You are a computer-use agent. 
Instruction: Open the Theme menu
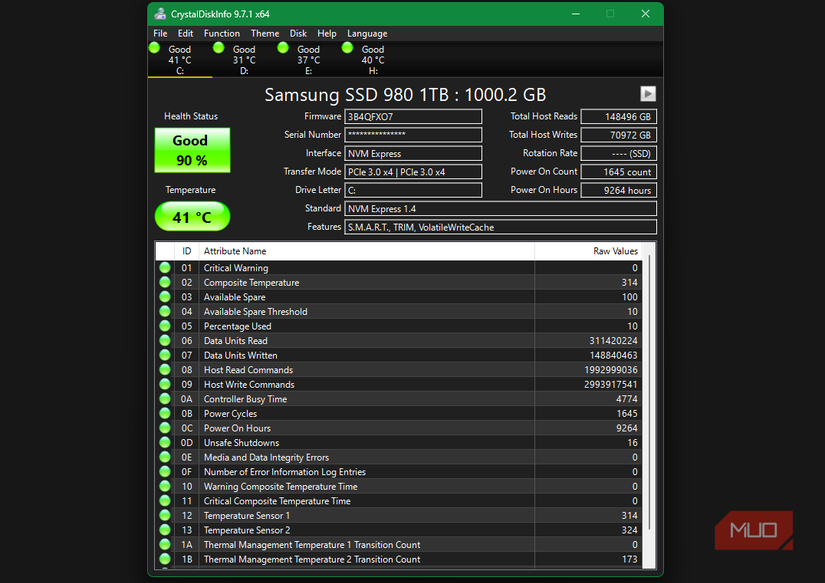[264, 32]
